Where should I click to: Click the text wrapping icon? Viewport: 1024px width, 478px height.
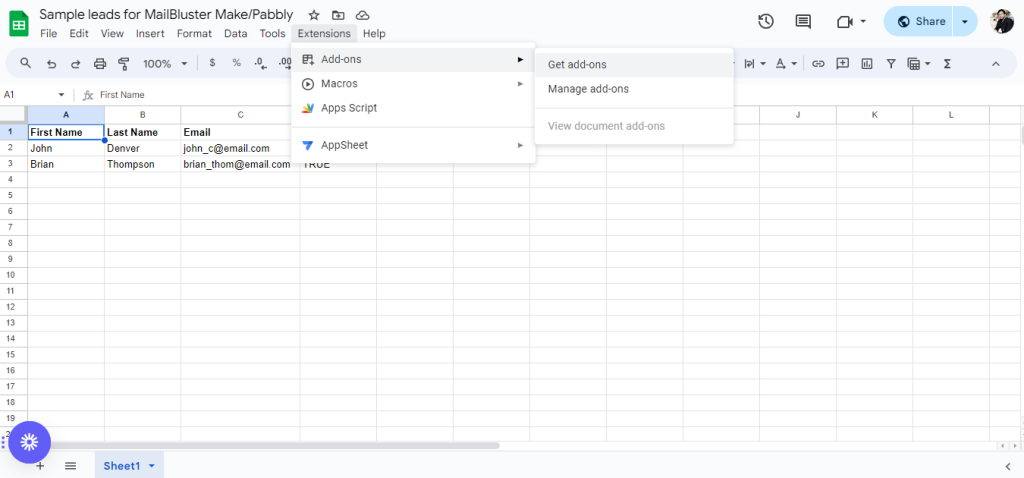coord(749,63)
